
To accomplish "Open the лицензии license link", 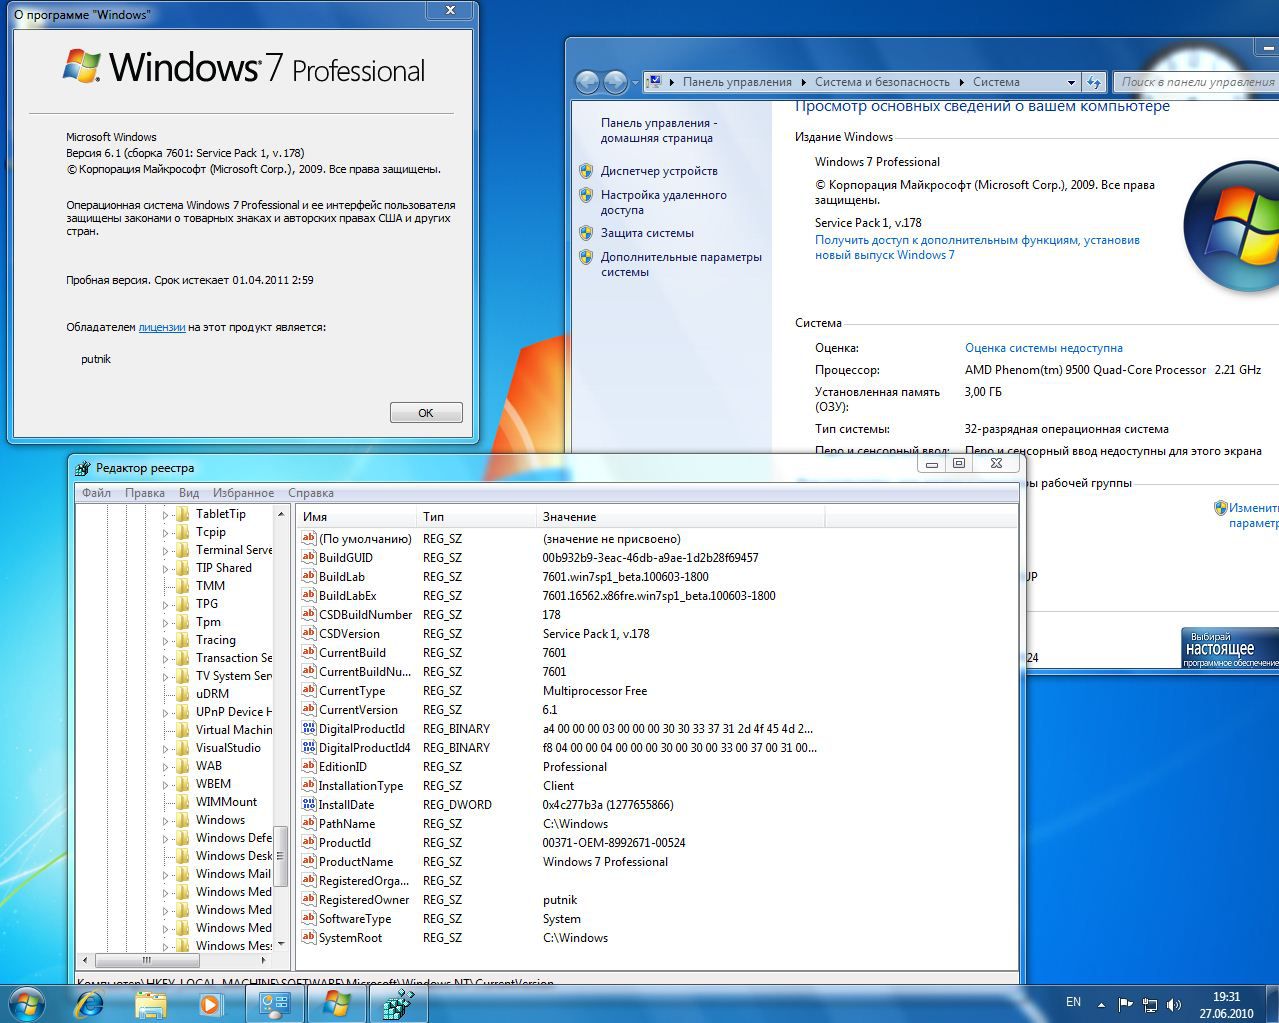I will tap(161, 327).
